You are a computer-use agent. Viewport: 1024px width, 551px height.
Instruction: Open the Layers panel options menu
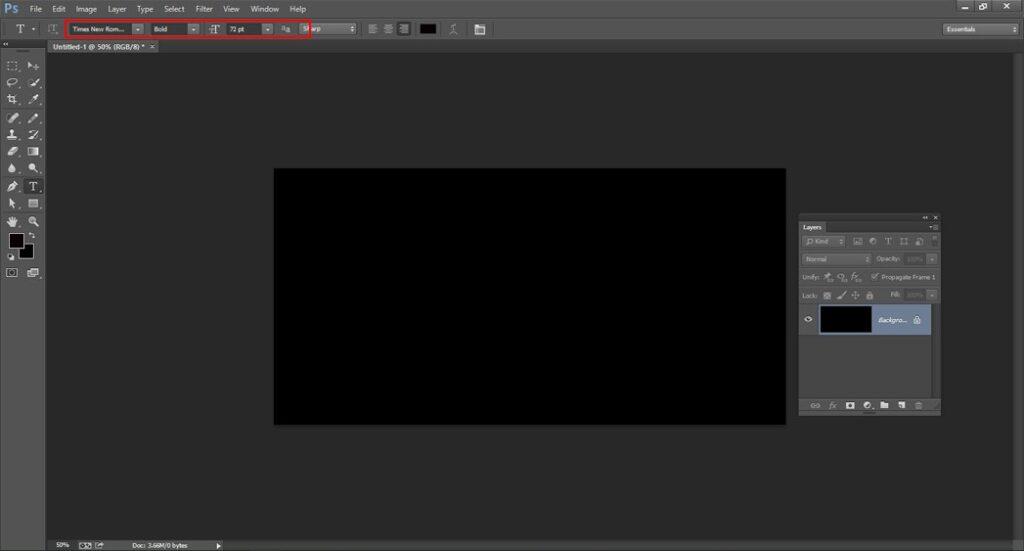click(934, 227)
